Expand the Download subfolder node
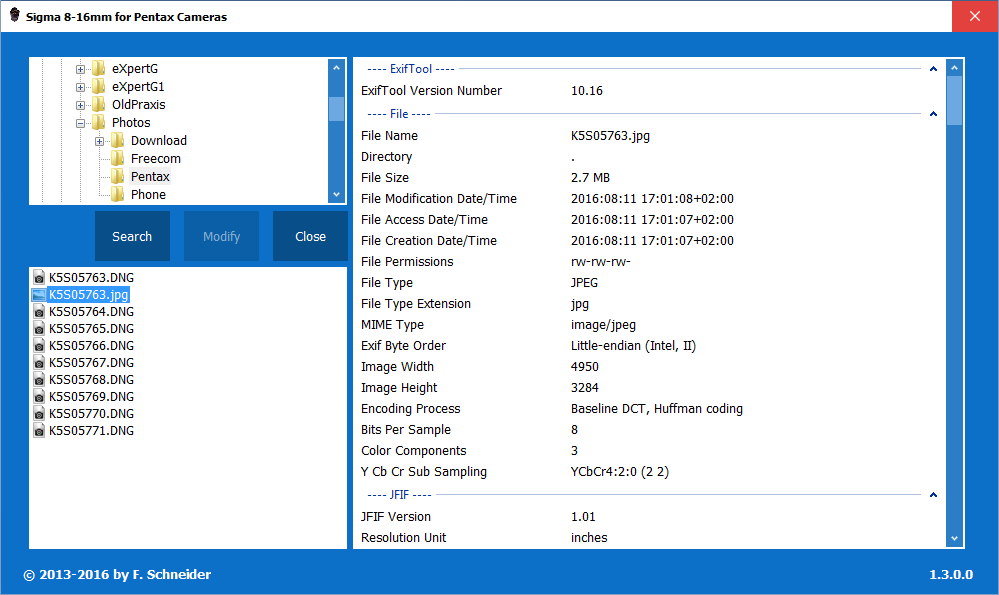 pyautogui.click(x=99, y=141)
